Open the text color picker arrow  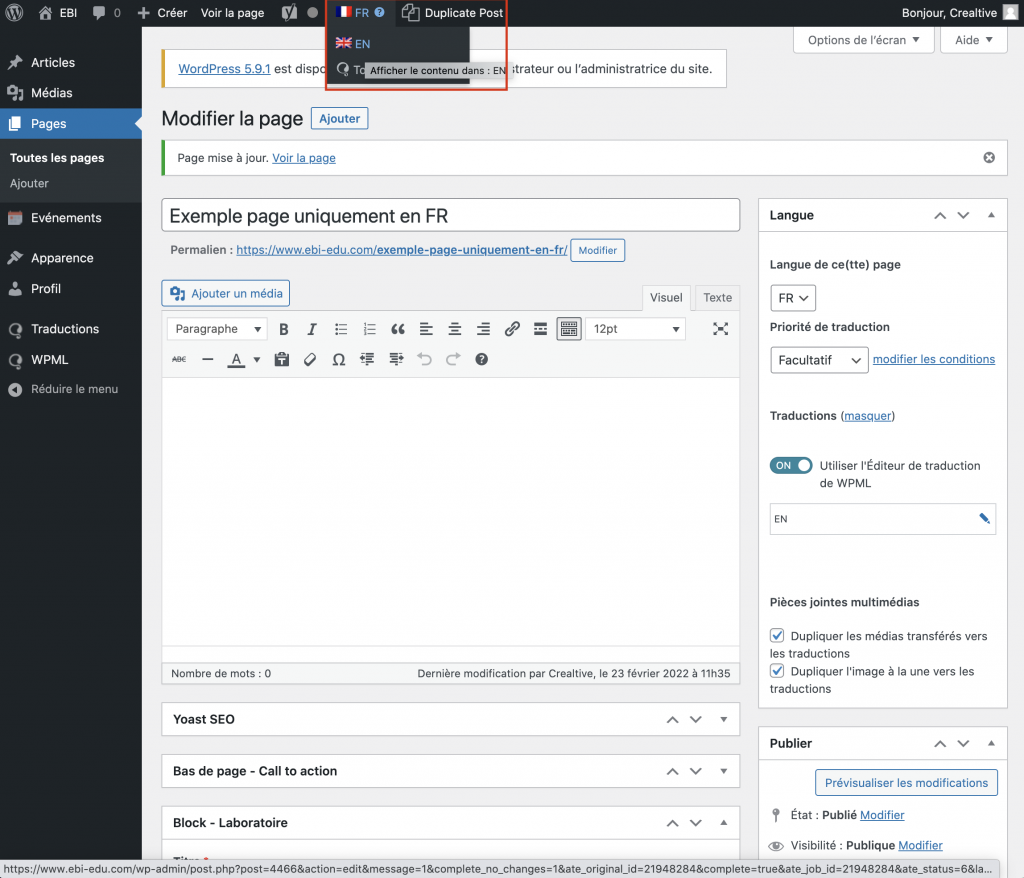[x=257, y=360]
